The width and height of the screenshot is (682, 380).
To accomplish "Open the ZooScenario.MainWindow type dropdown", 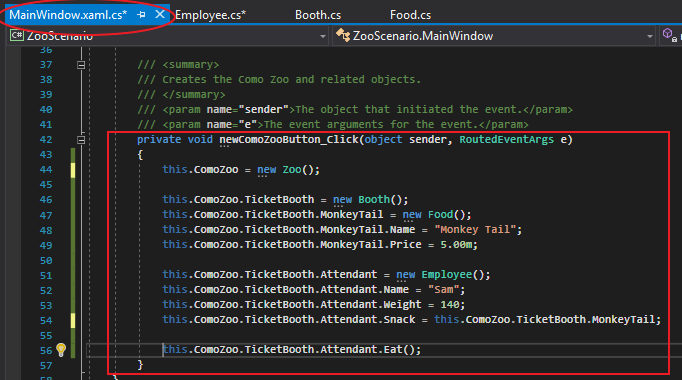I will (x=649, y=36).
